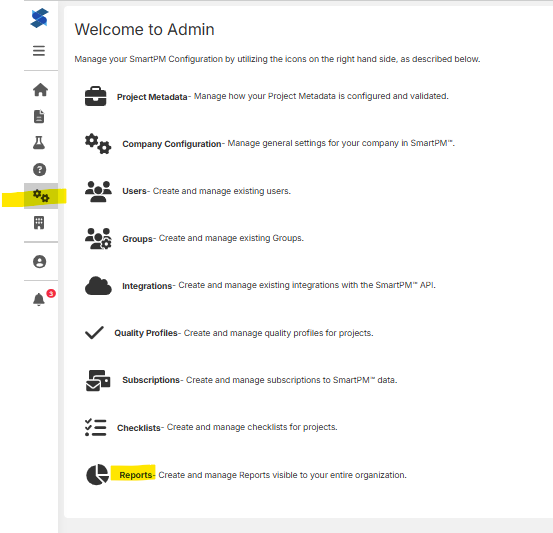Image resolution: width=553 pixels, height=533 pixels.
Task: Click "Create and manage checklists for projects." text
Action: 252,427
